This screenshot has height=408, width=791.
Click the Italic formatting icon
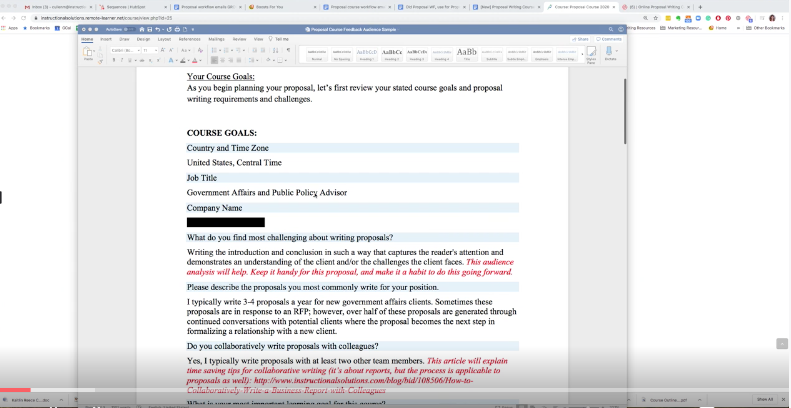(122, 60)
